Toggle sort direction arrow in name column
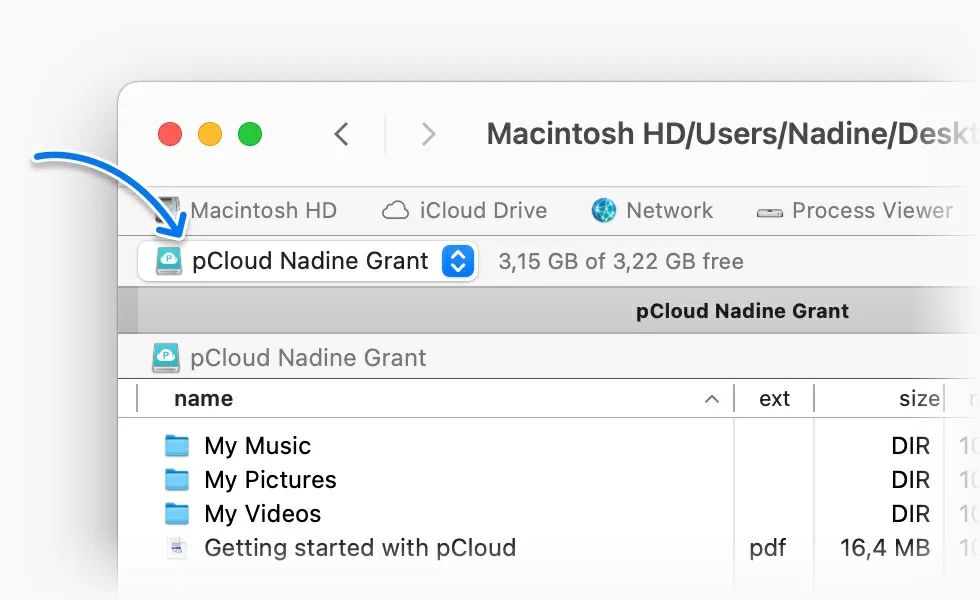The width and height of the screenshot is (980, 600). coord(712,399)
